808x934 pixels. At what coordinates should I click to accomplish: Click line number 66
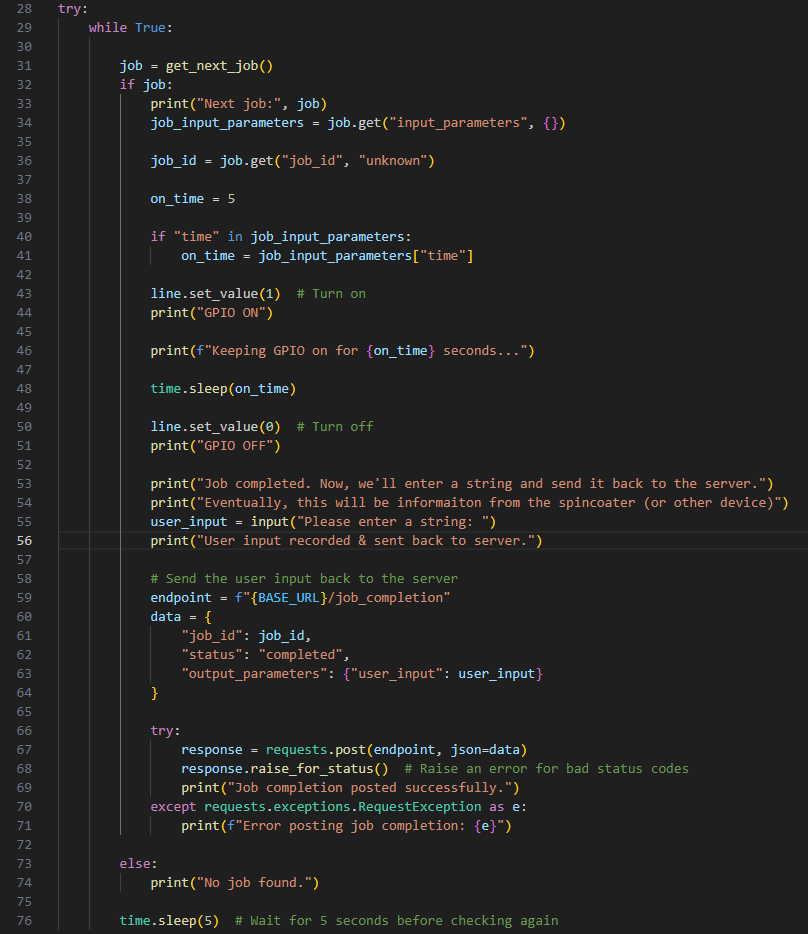tap(24, 731)
